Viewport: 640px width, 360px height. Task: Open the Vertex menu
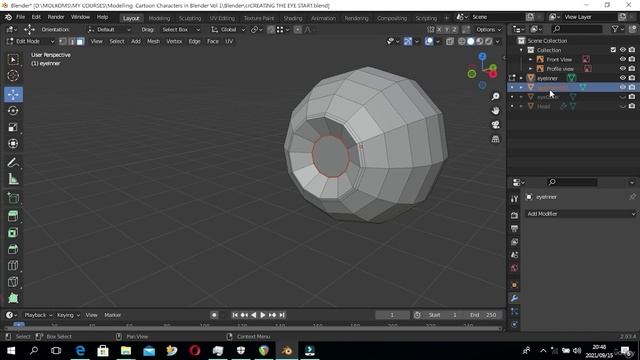click(174, 41)
